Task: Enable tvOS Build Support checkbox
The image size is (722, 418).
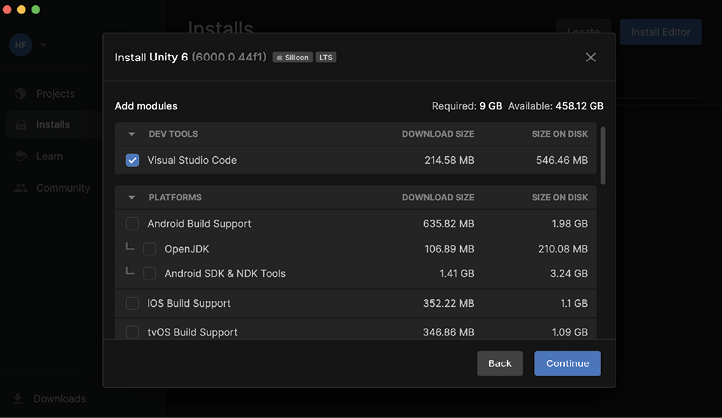Action: click(132, 332)
